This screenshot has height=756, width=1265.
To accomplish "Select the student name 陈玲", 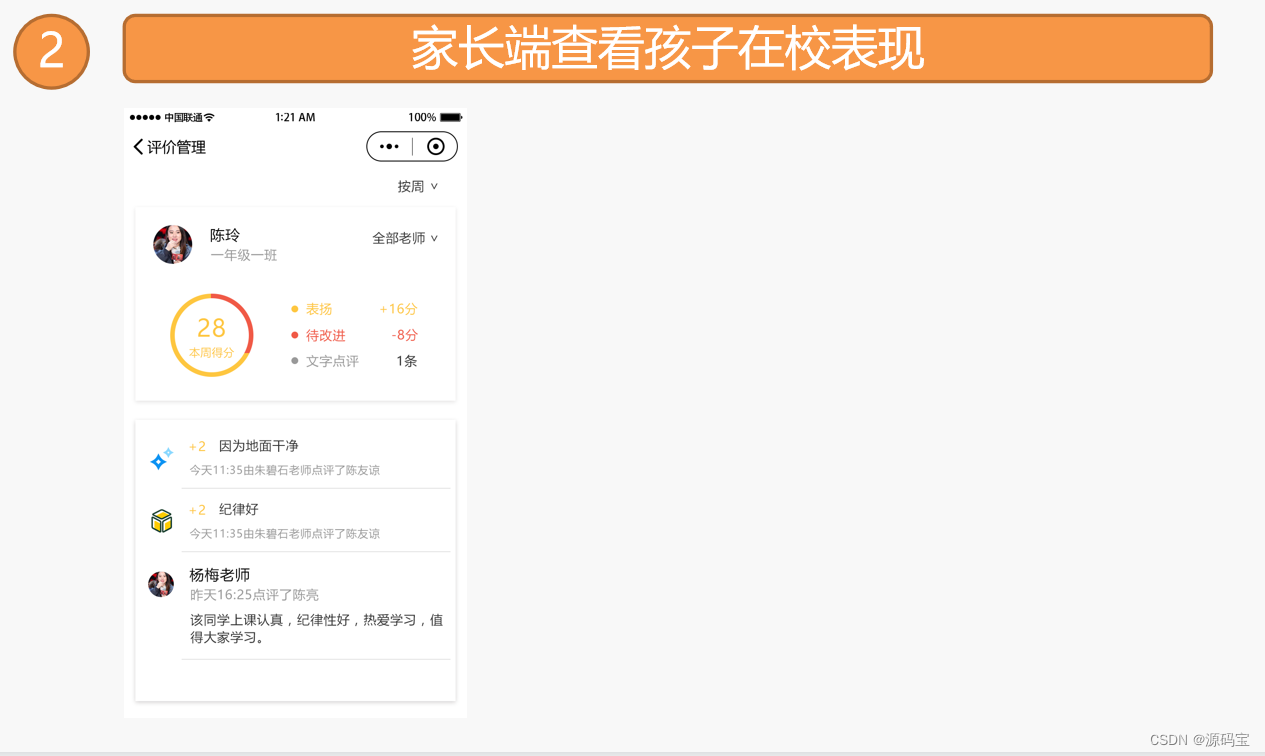I will pyautogui.click(x=225, y=235).
